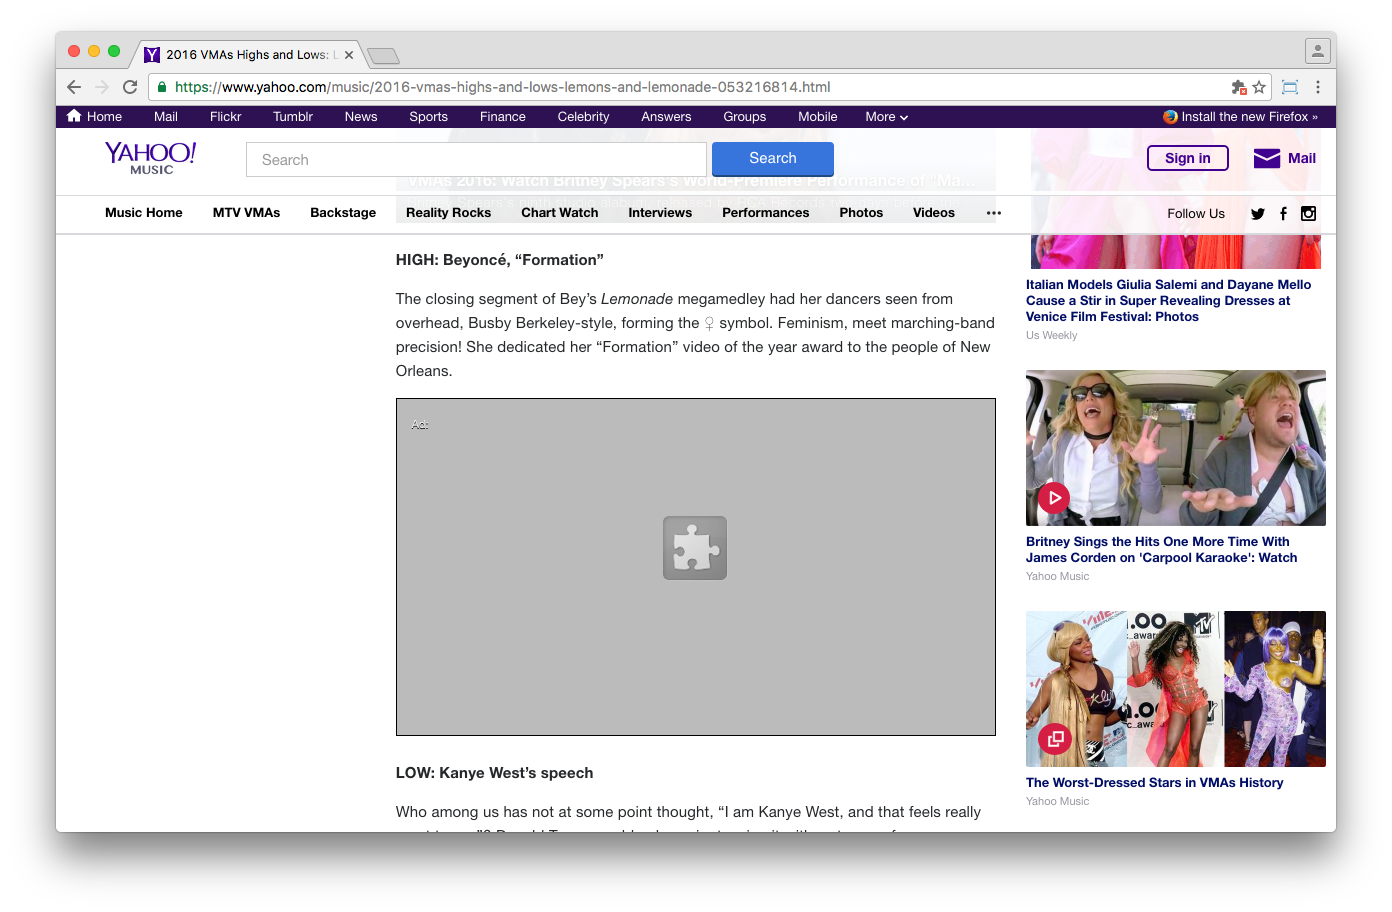Play the Carpool Karaoke video button
Image resolution: width=1392 pixels, height=912 pixels.
(1054, 497)
